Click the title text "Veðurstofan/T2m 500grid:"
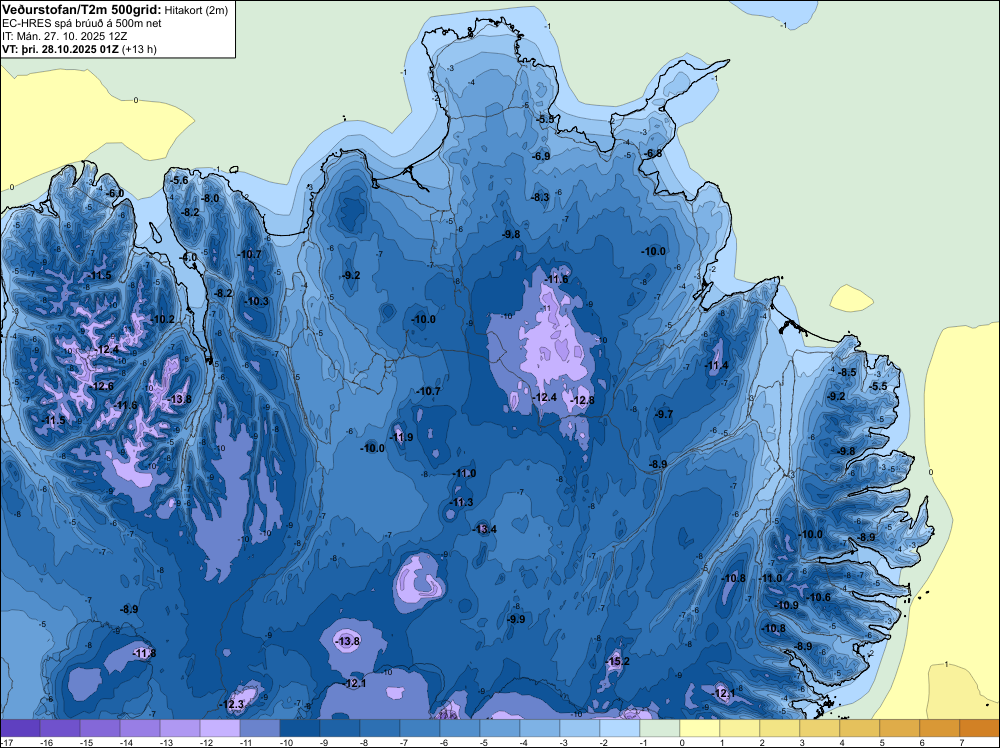 point(82,9)
